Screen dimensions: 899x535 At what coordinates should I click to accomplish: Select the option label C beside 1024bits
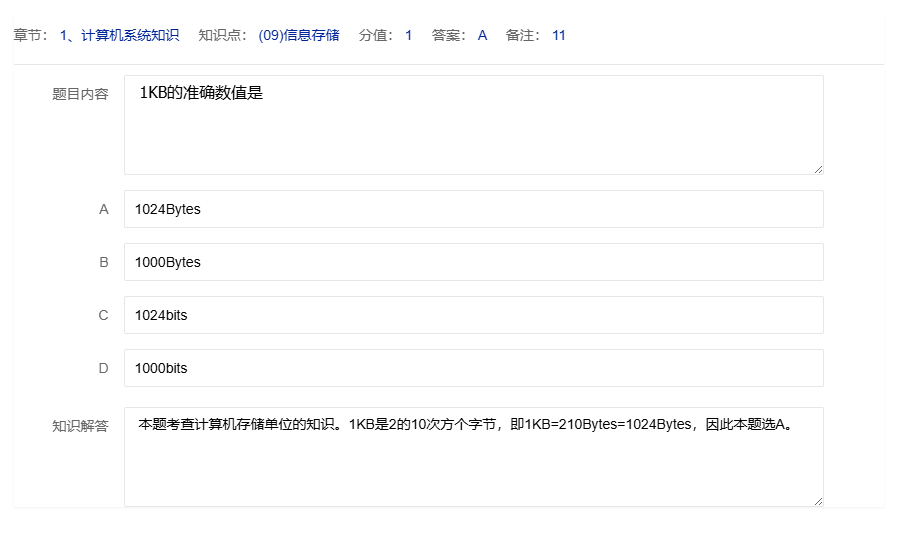point(103,315)
